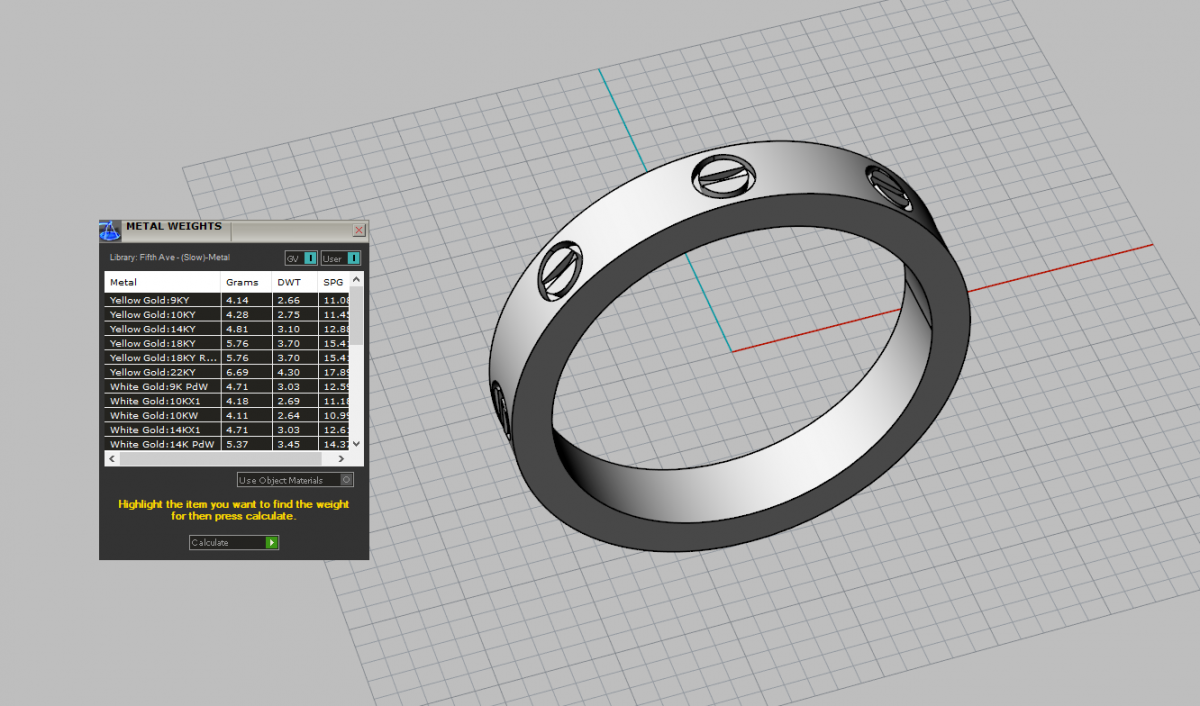The image size is (1200, 706).
Task: Click the green Calculate arrow icon
Action: (x=271, y=542)
